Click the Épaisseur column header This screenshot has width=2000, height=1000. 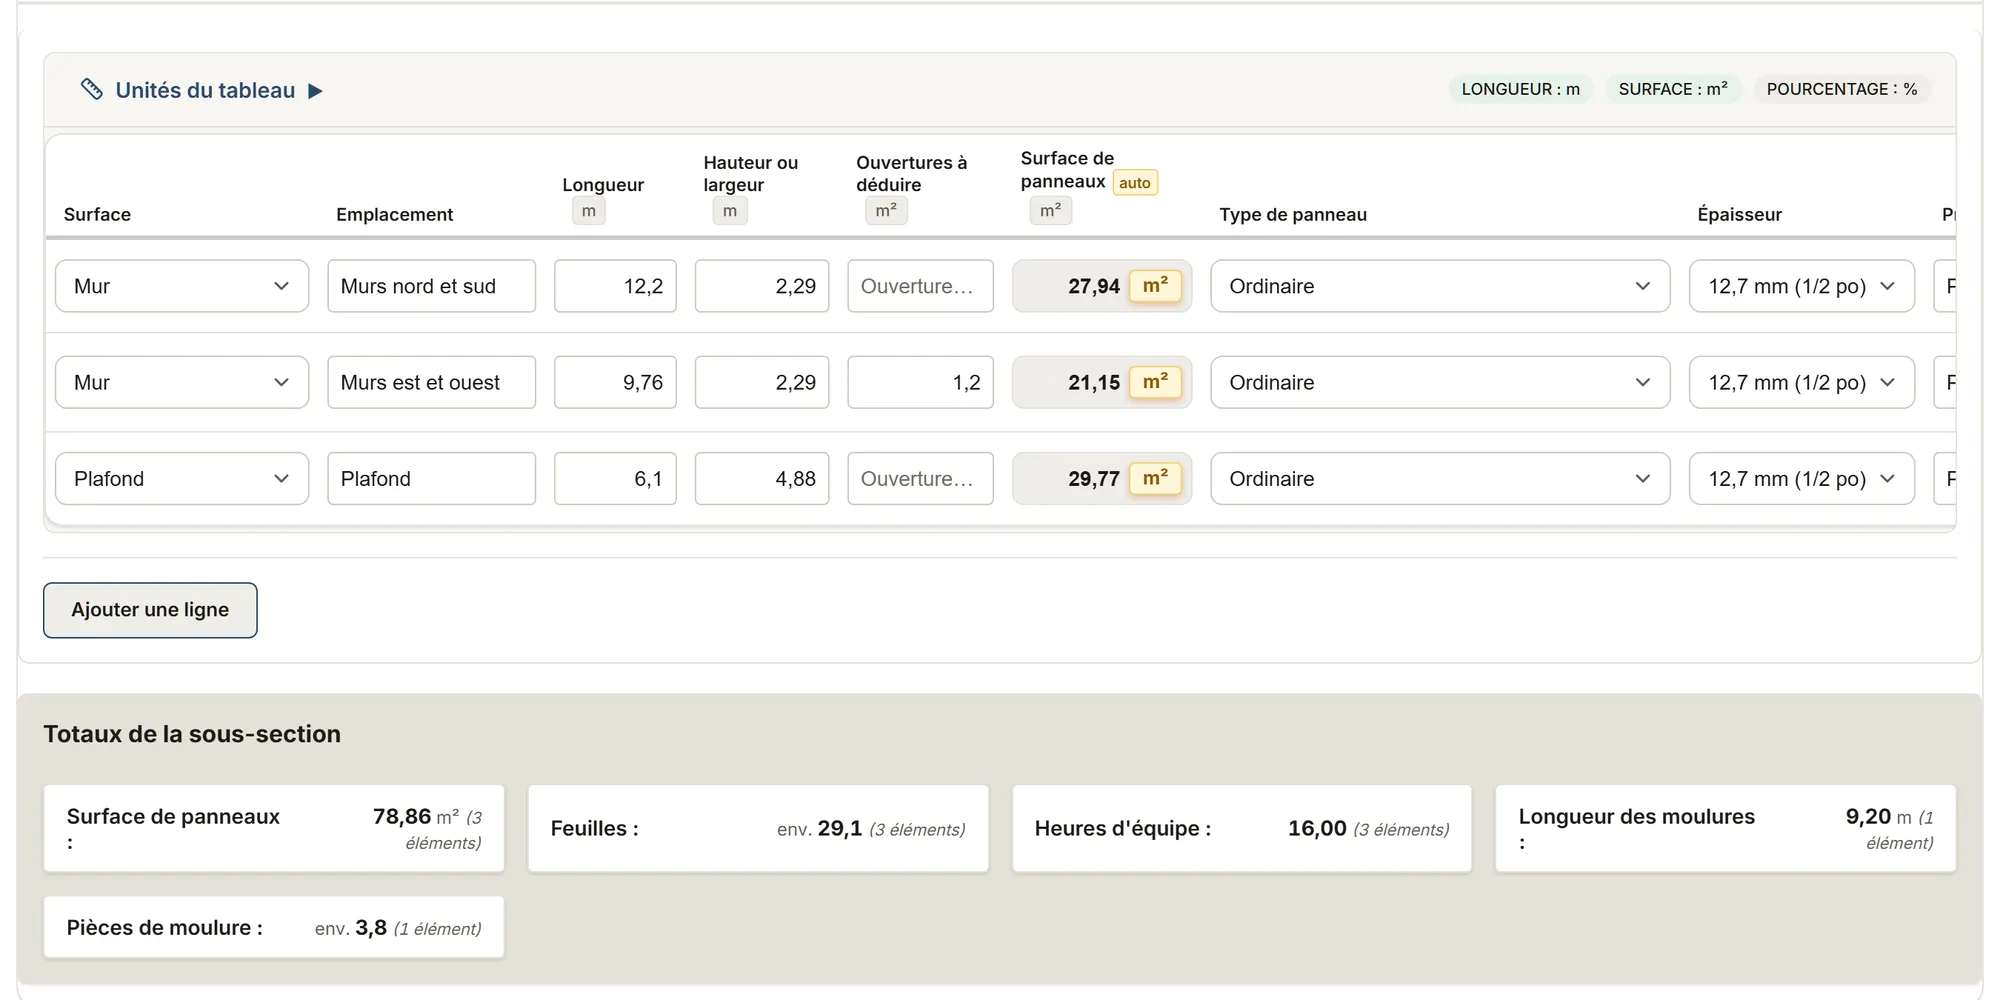[x=1740, y=215]
